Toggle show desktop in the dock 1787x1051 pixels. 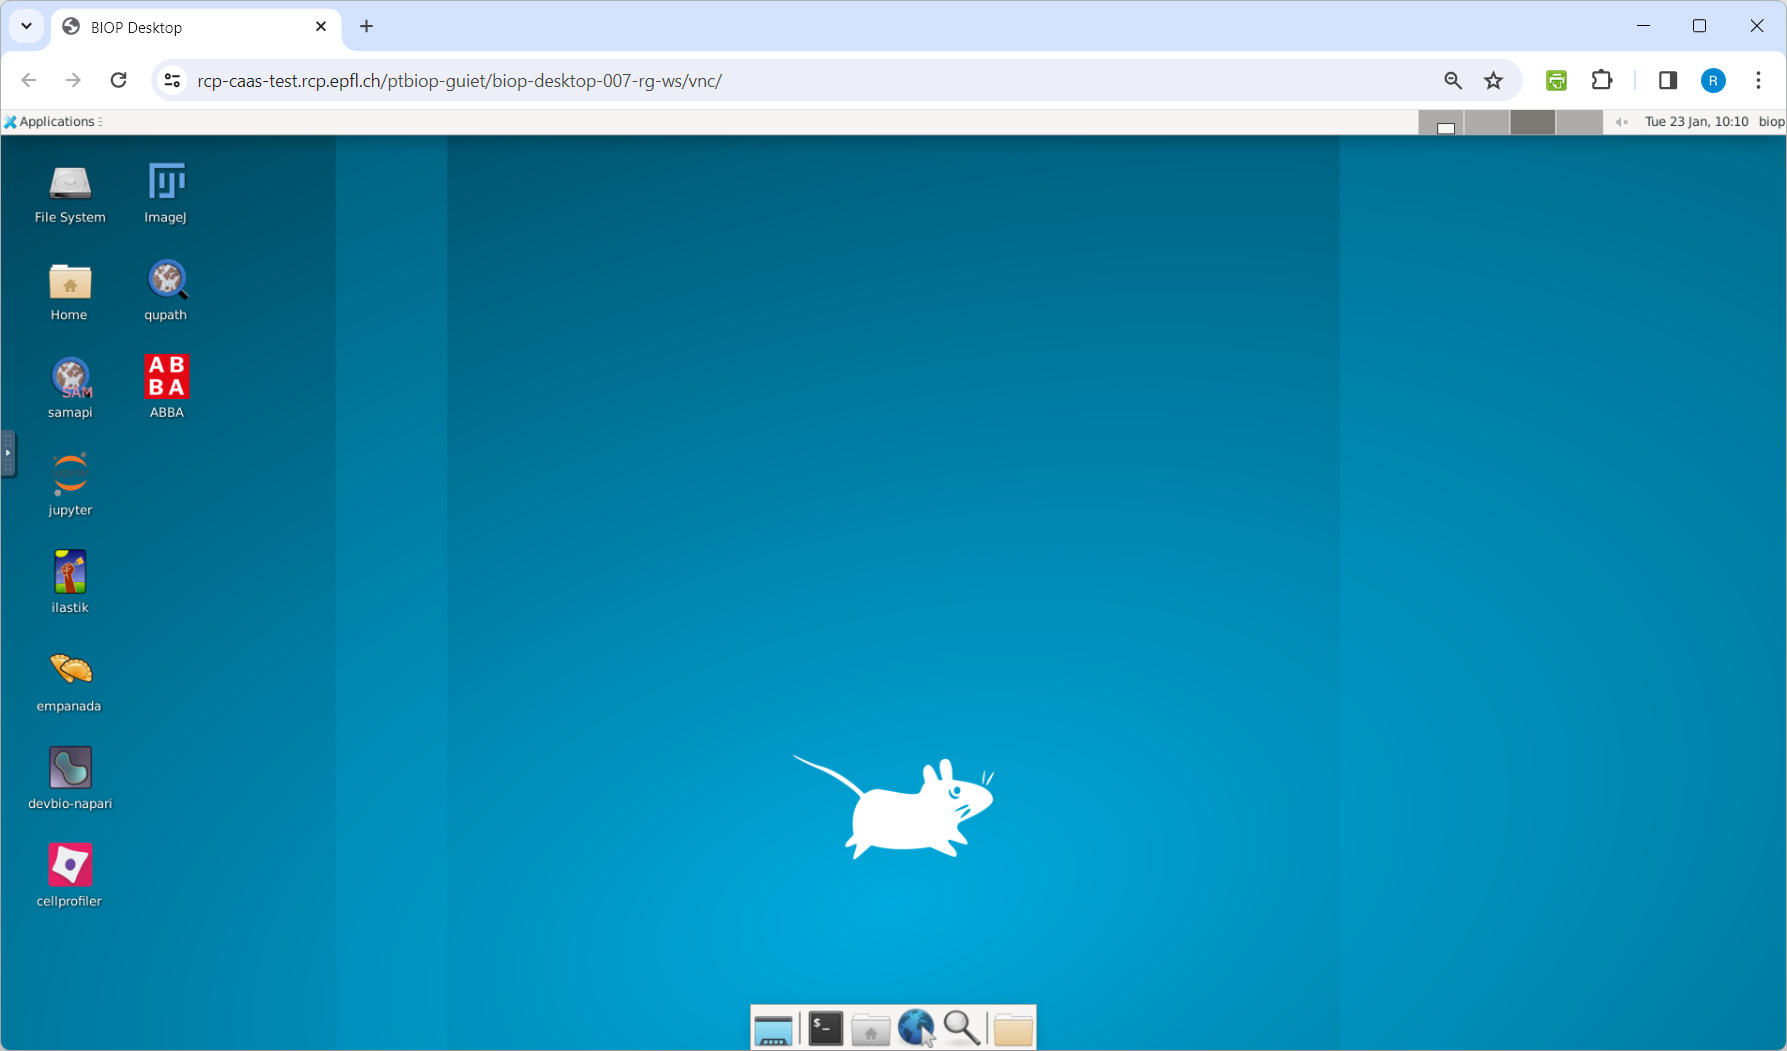[772, 1027]
